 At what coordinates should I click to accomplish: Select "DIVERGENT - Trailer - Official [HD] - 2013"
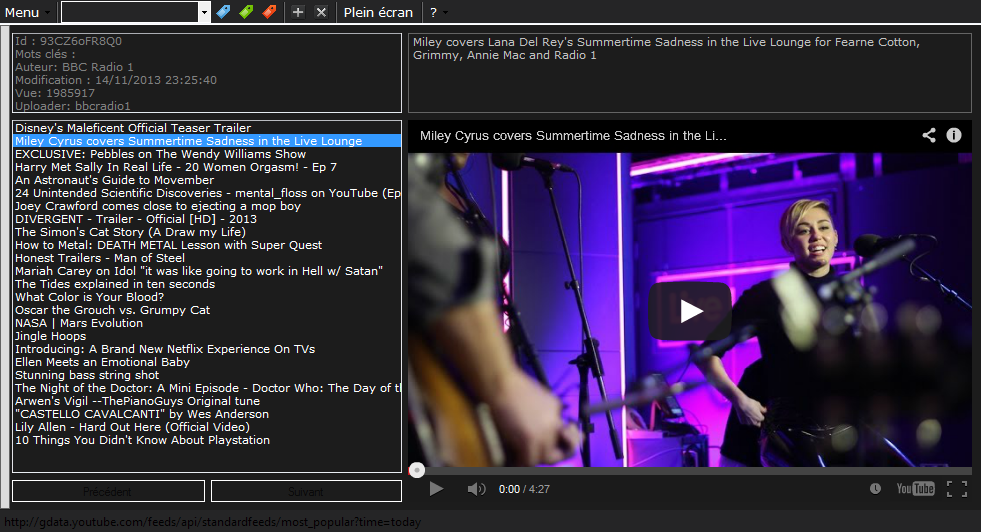207,219
